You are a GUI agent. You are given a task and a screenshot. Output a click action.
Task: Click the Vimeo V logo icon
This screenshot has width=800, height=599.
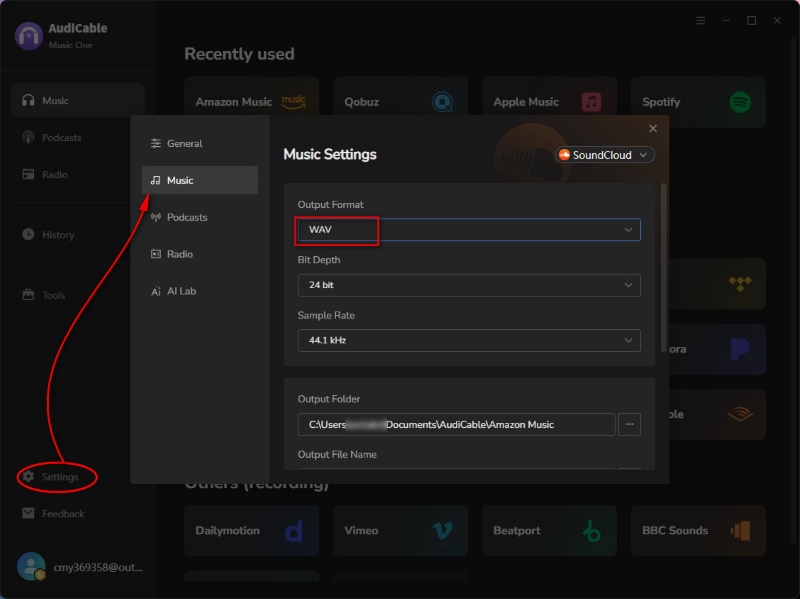pos(442,531)
